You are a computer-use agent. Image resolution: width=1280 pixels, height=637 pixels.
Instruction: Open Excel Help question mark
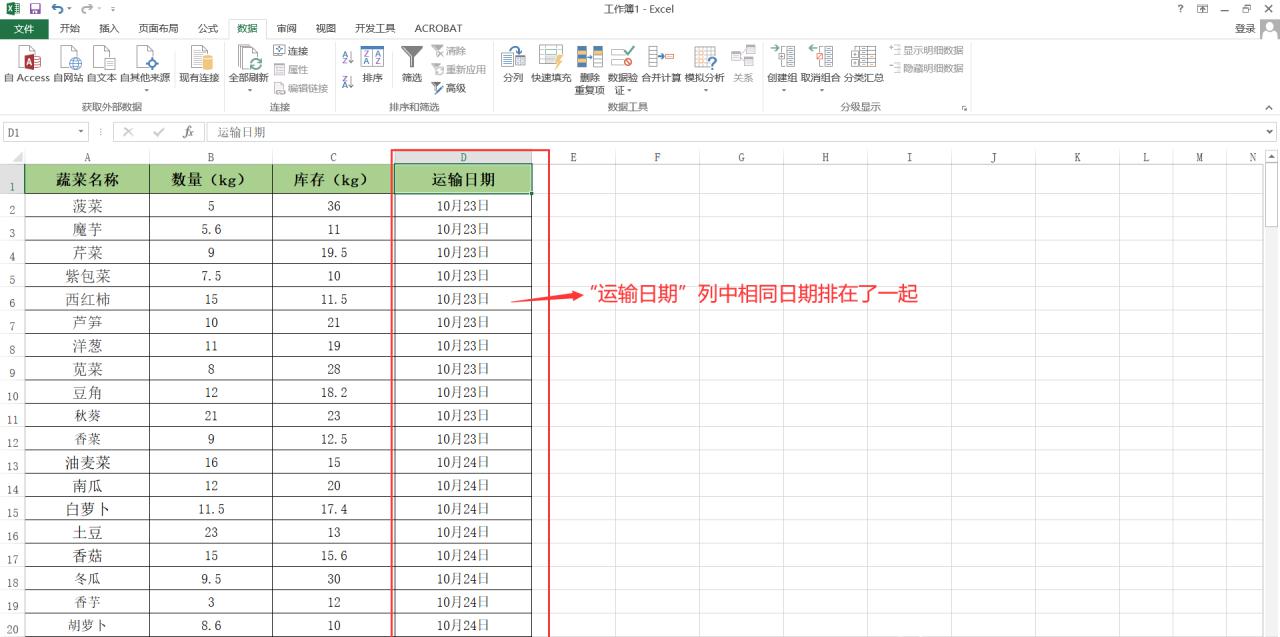1181,9
